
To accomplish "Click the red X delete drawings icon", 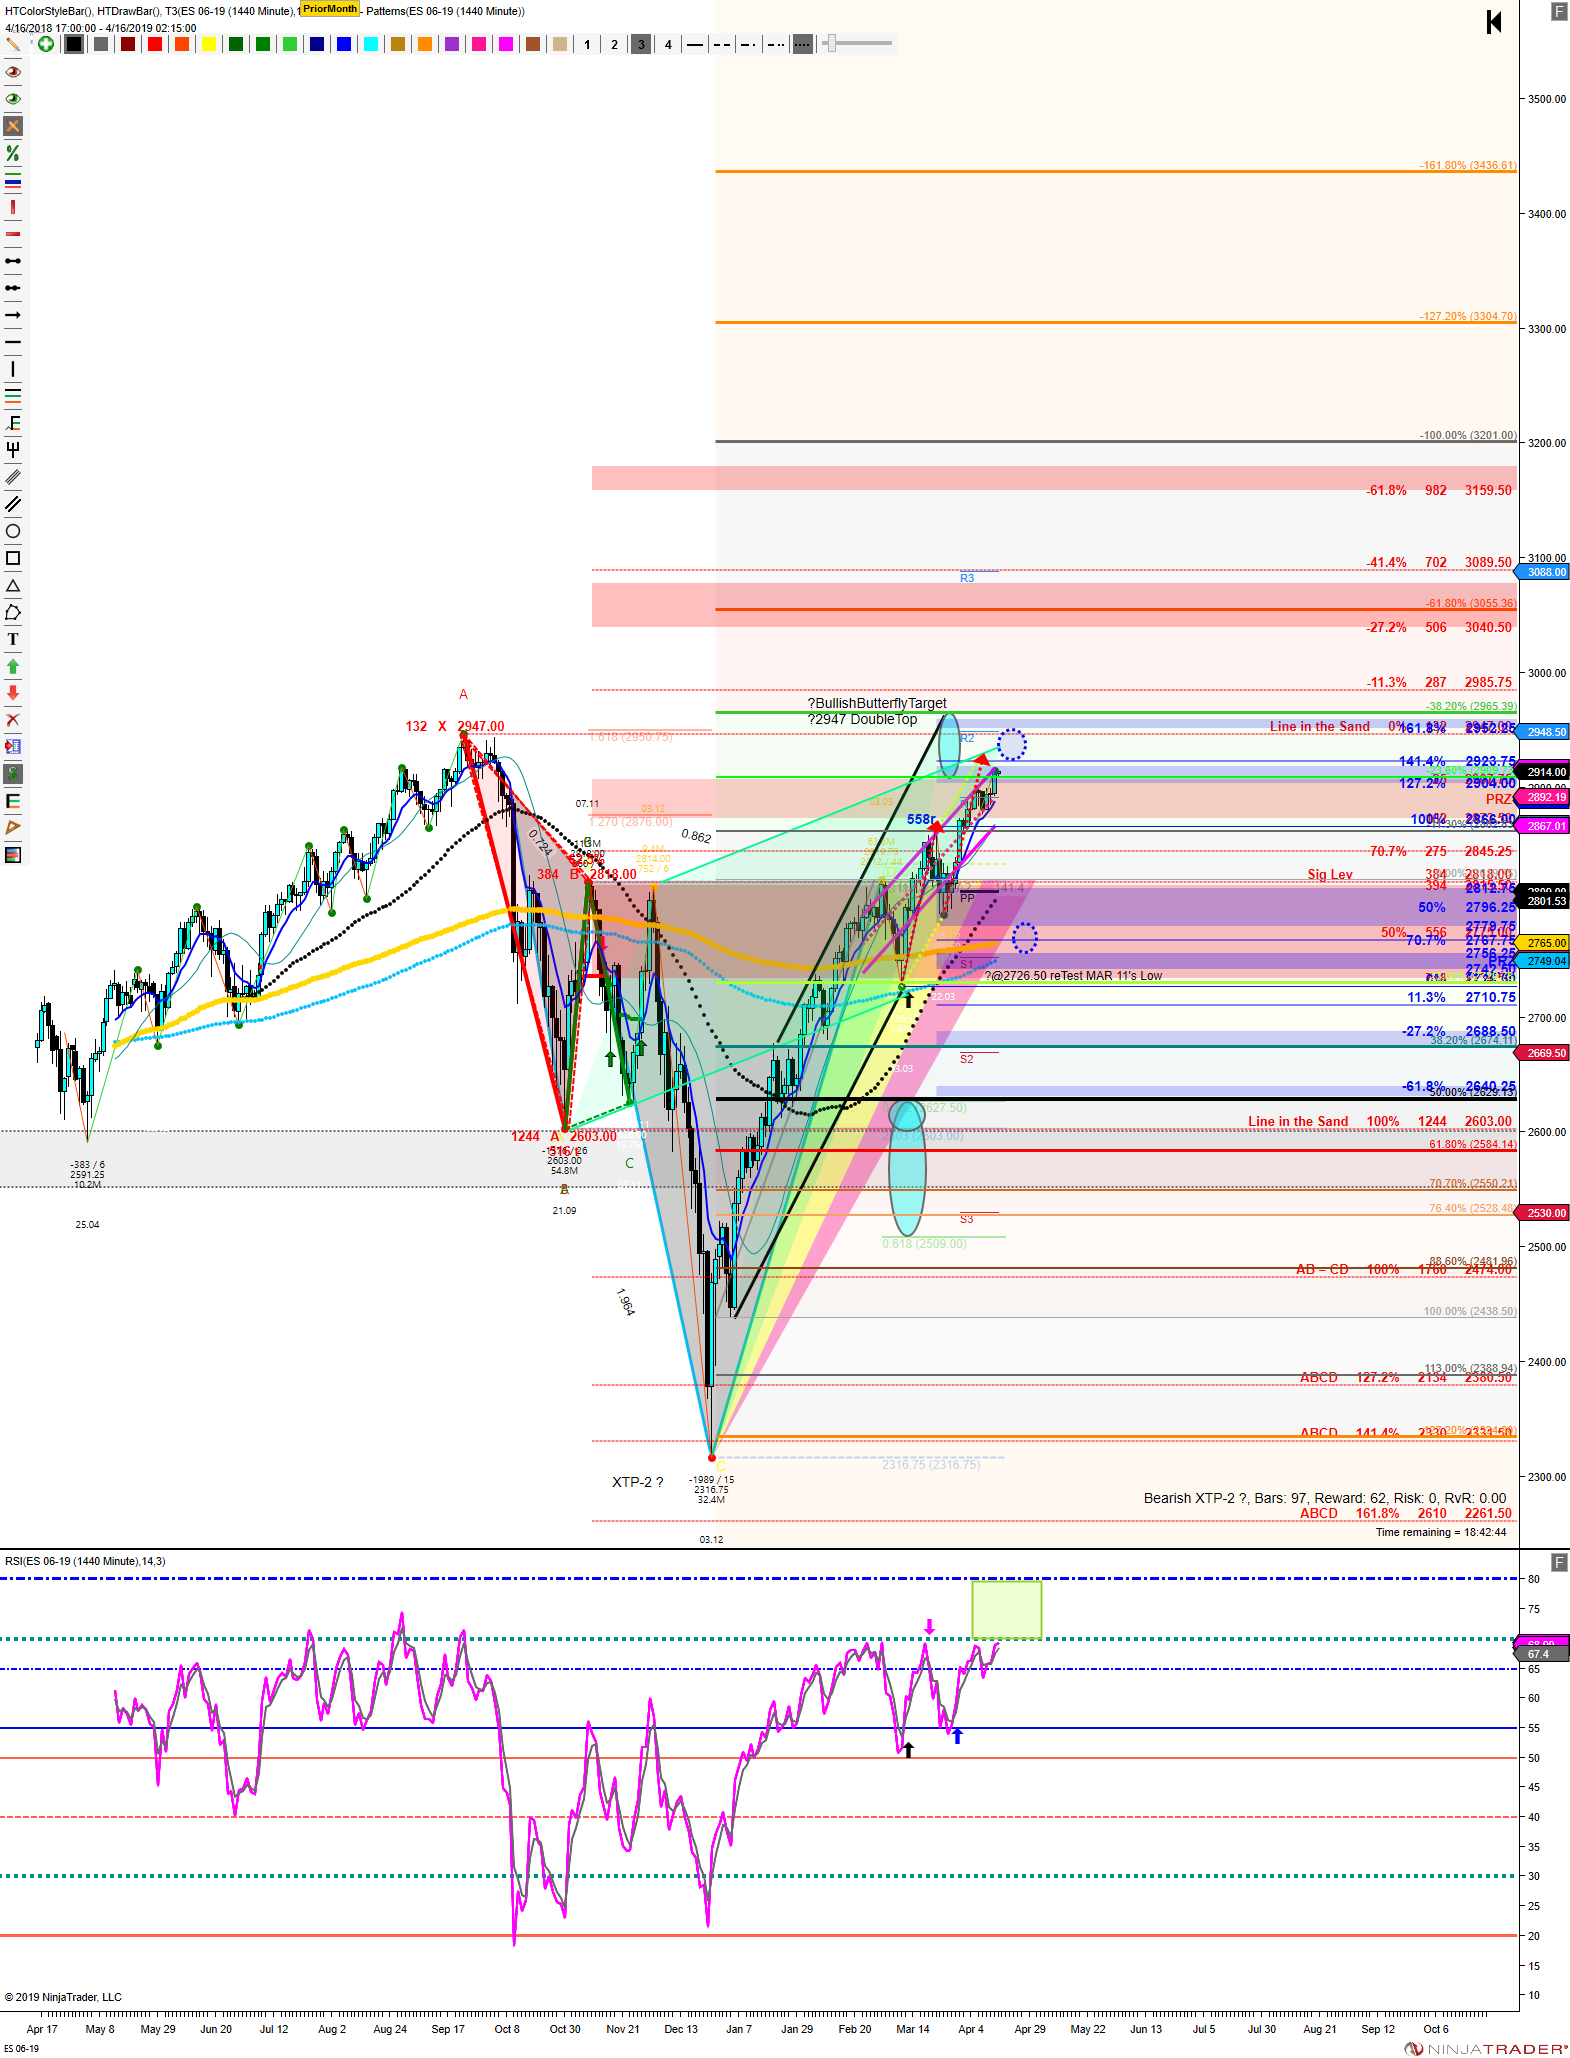I will tap(13, 720).
